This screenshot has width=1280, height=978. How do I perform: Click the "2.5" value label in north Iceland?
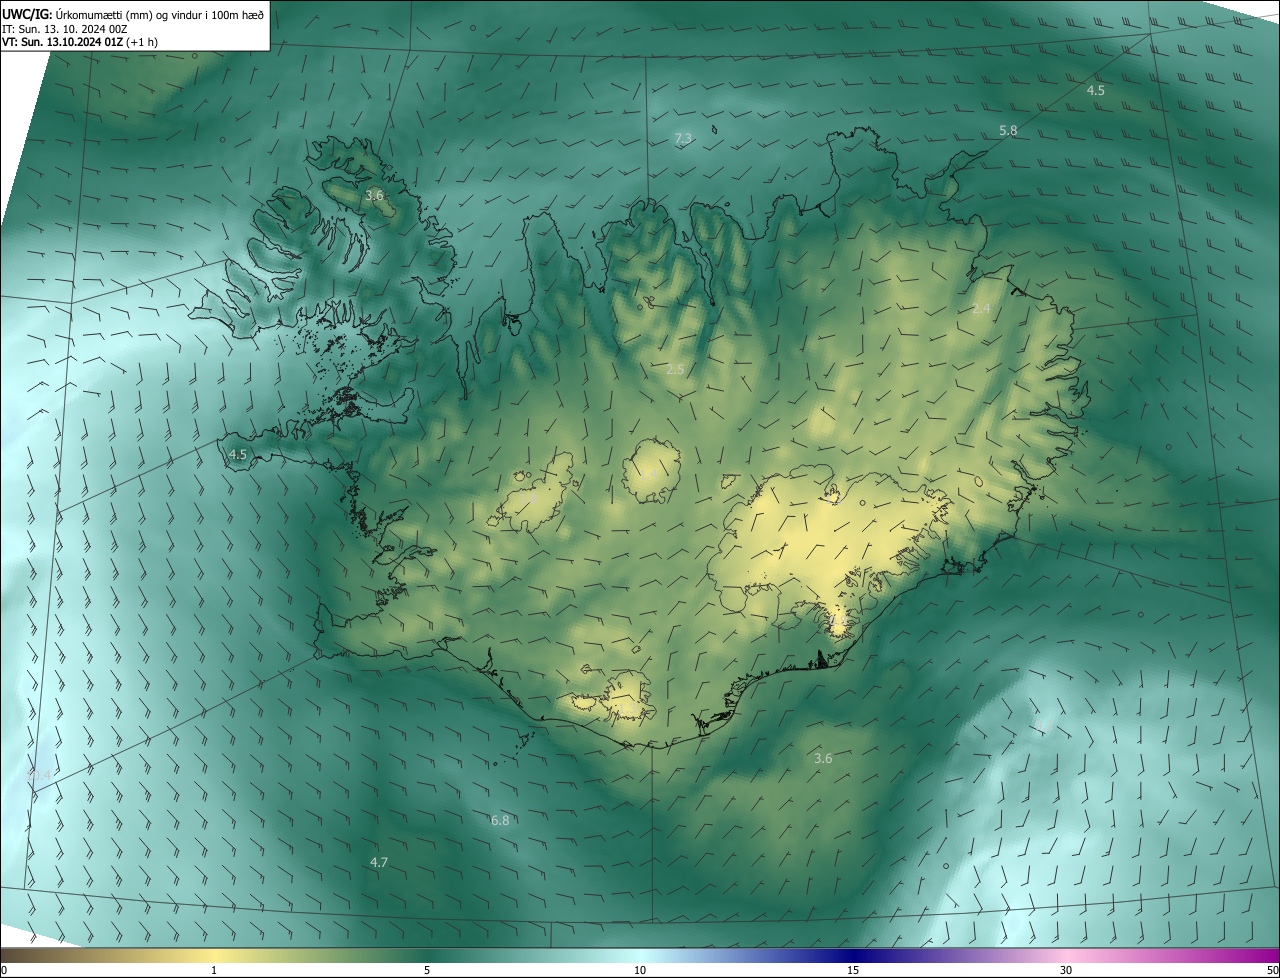[675, 370]
